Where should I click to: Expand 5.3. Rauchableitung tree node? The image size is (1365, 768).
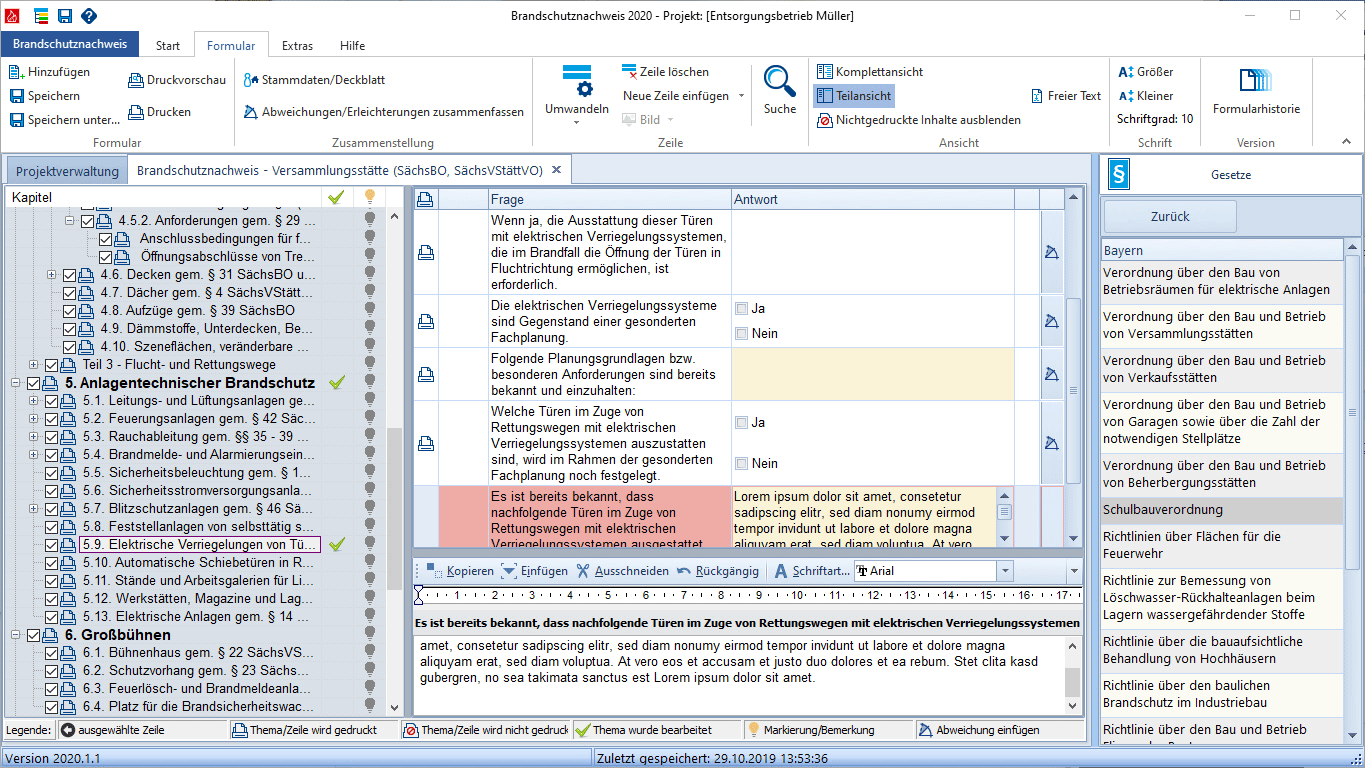[x=34, y=437]
